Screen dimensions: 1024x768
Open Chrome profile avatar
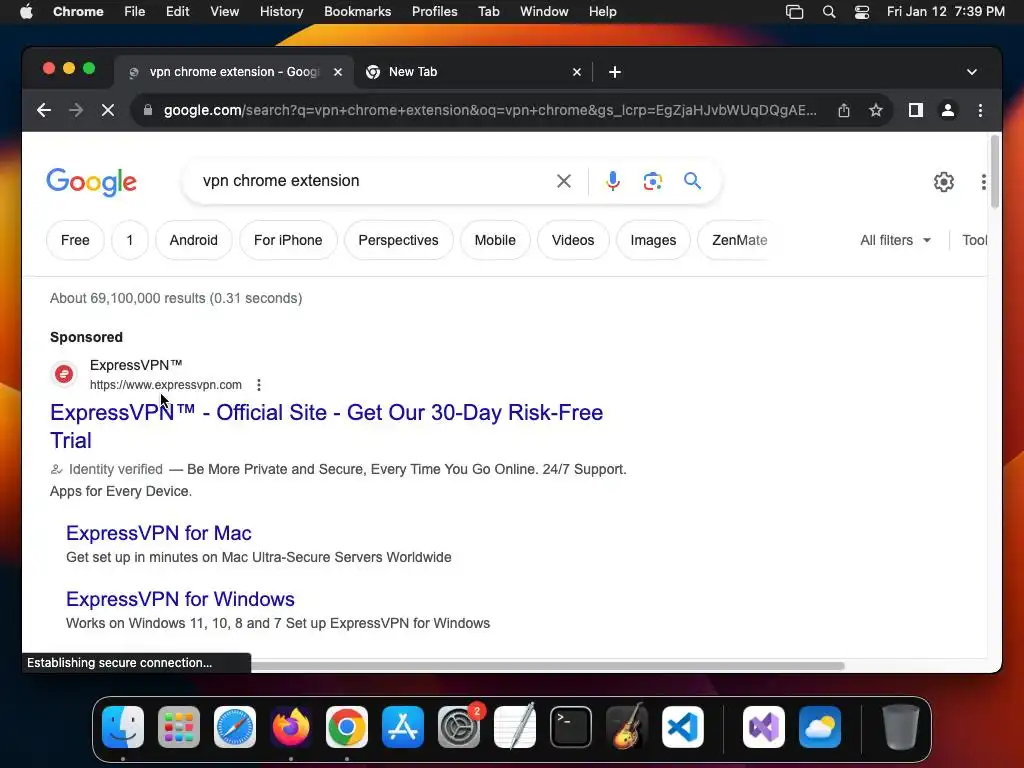coord(948,110)
